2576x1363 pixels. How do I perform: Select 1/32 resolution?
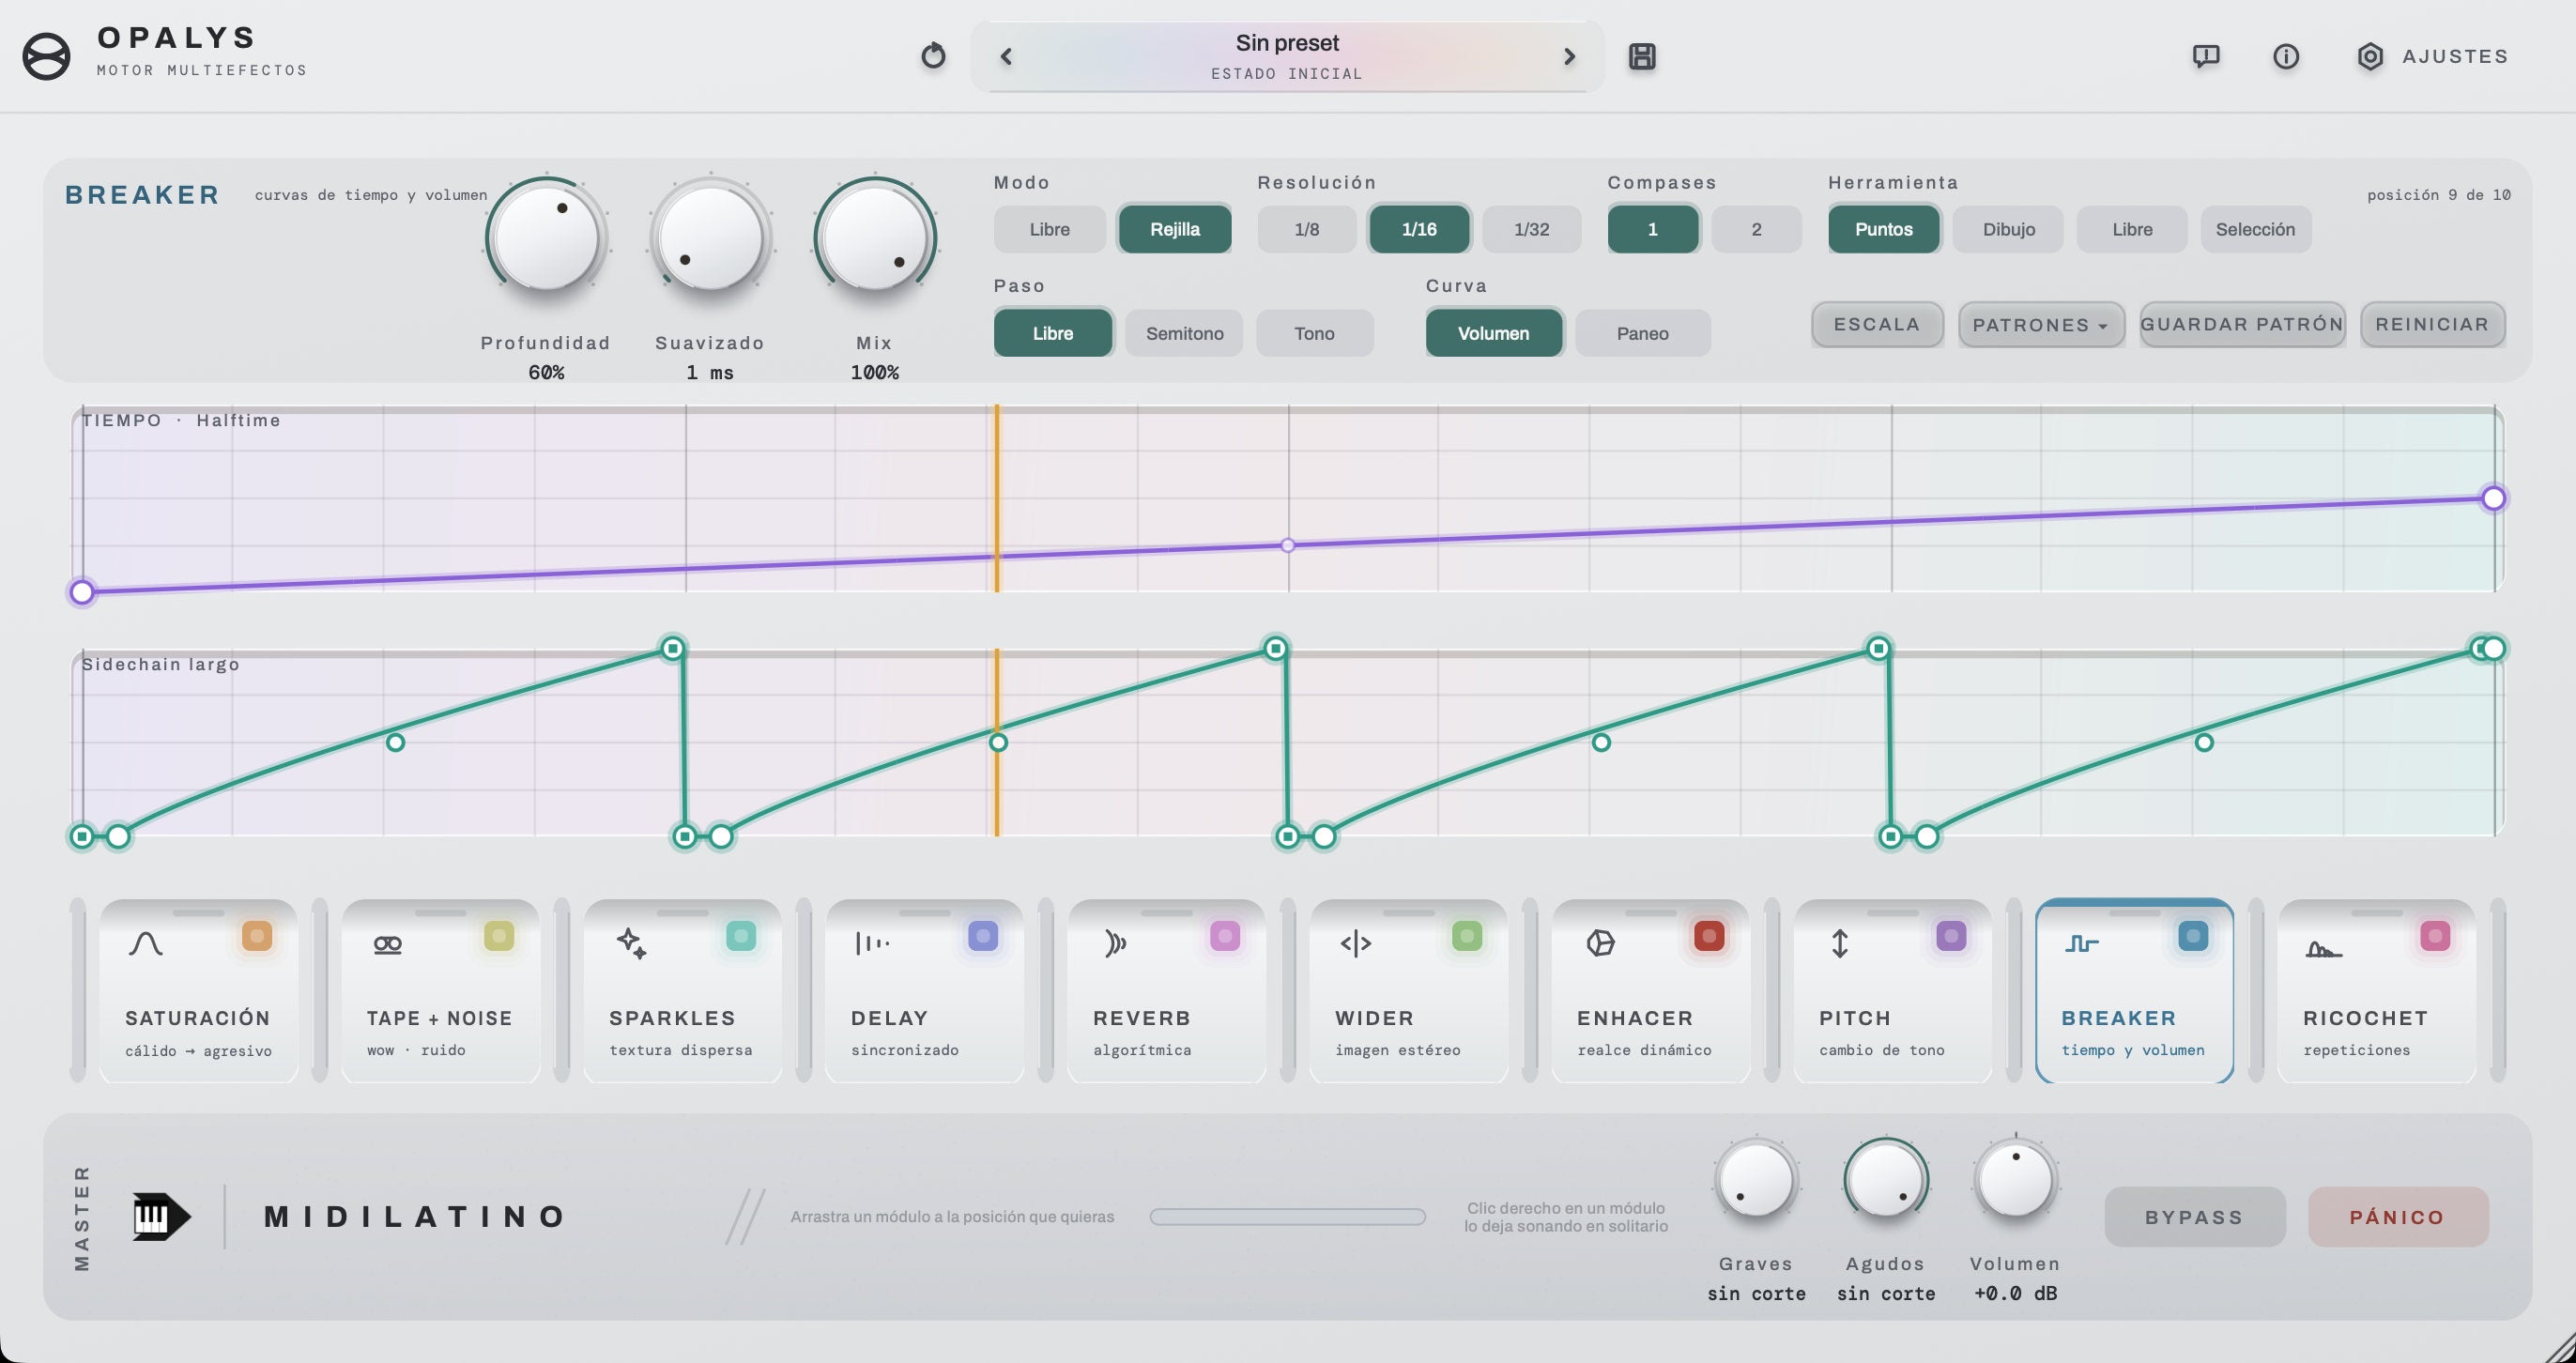click(1531, 229)
